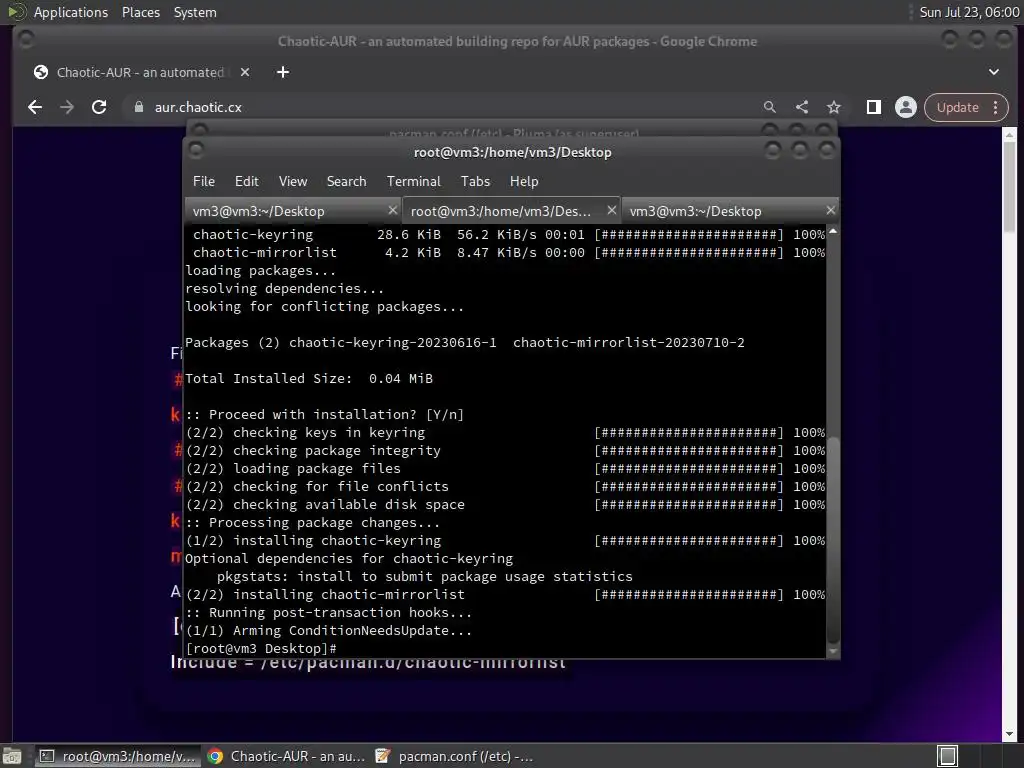
Task: Open the terminal's Help menu
Action: (x=524, y=181)
